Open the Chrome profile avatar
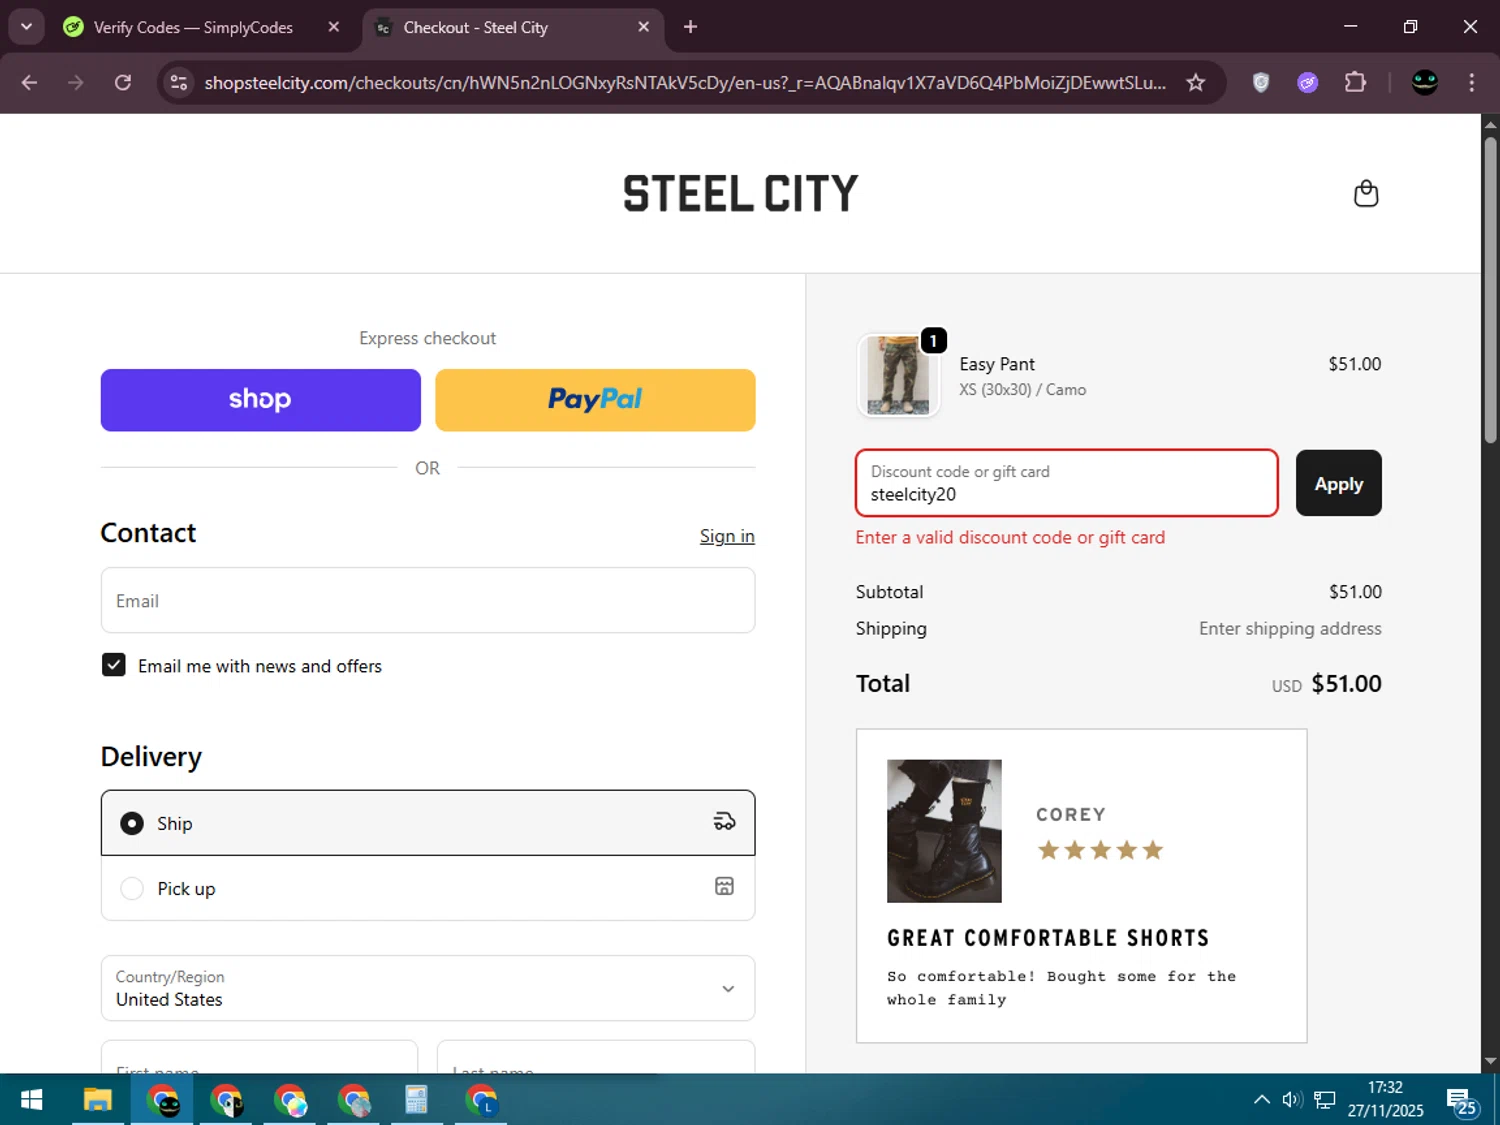The width and height of the screenshot is (1500, 1125). click(x=1425, y=83)
